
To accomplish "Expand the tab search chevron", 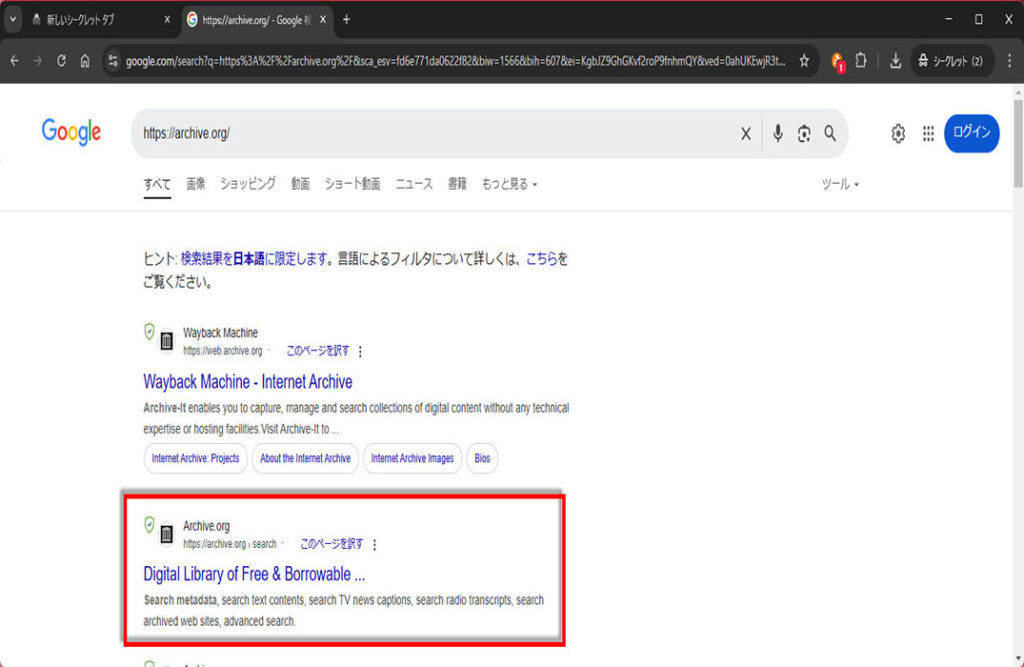I will (x=13, y=19).
